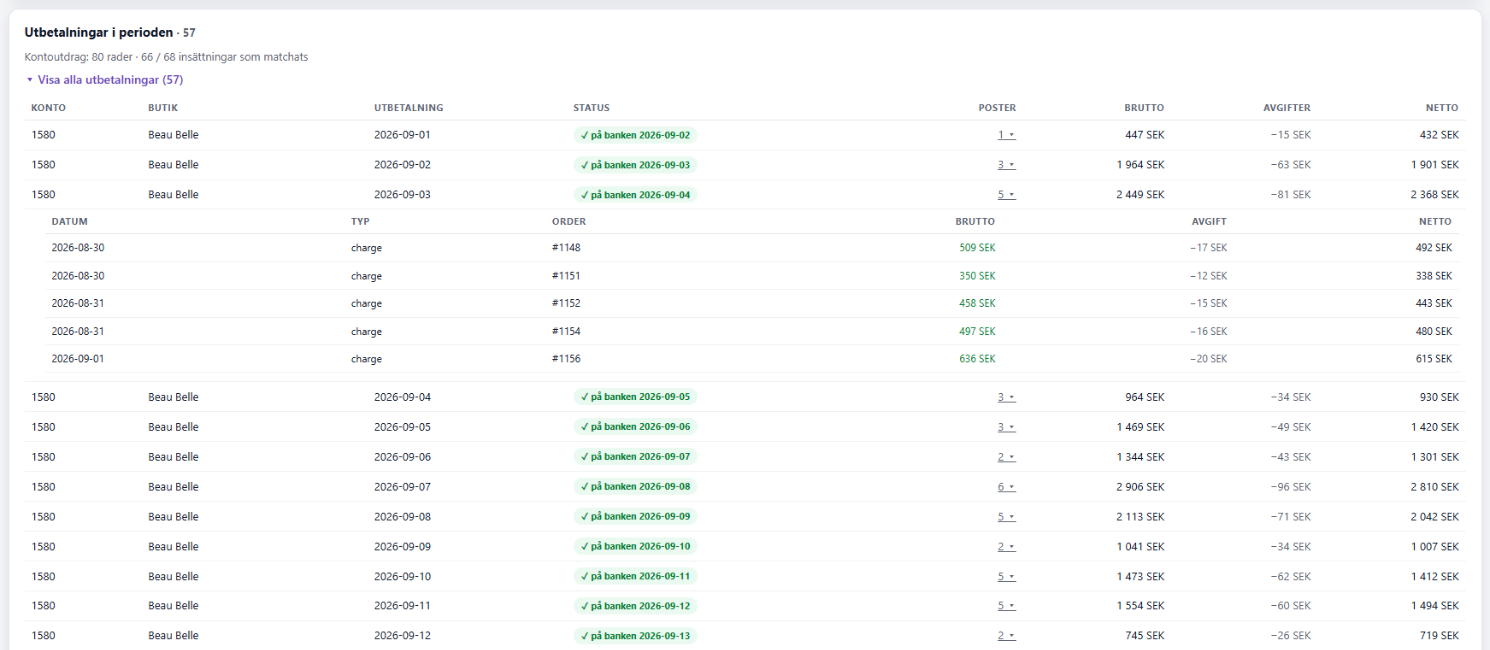Expand poster for payout 2026-09-04
Viewport: 1490px width, 650px height.
[x=1006, y=397]
